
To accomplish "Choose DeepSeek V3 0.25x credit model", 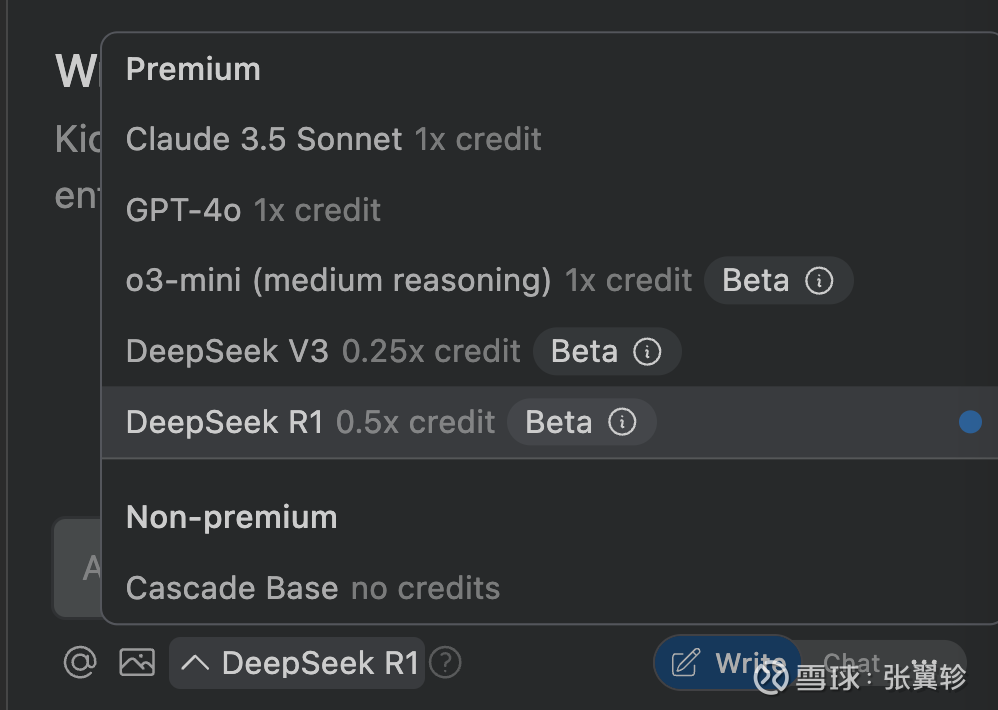I will coord(550,351).
